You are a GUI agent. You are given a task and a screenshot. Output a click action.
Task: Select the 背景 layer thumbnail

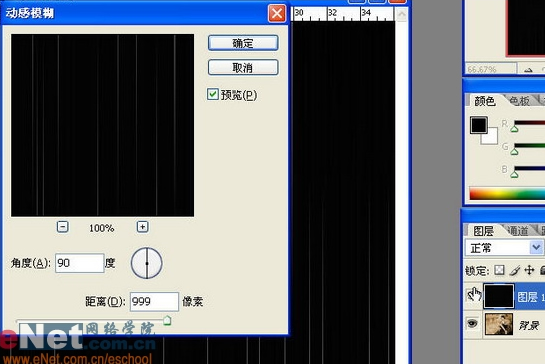pos(499,325)
